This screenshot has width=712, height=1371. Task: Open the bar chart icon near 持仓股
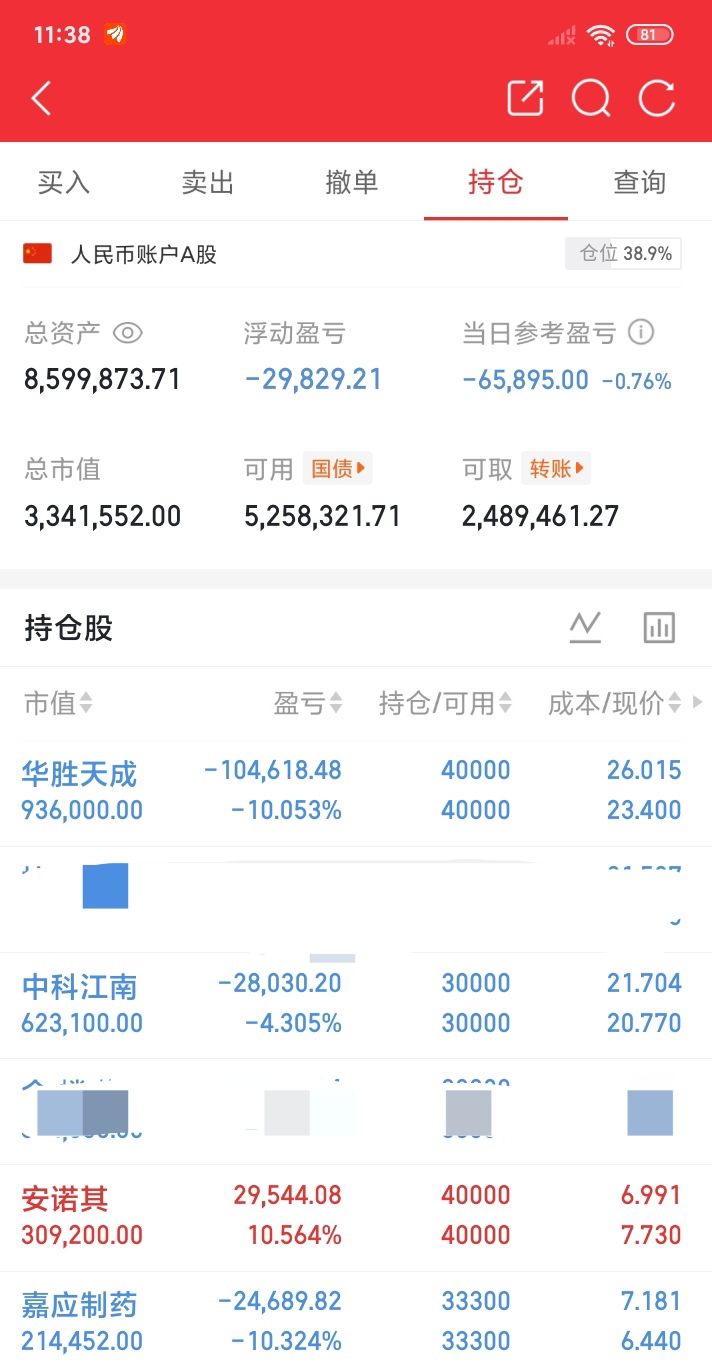659,627
